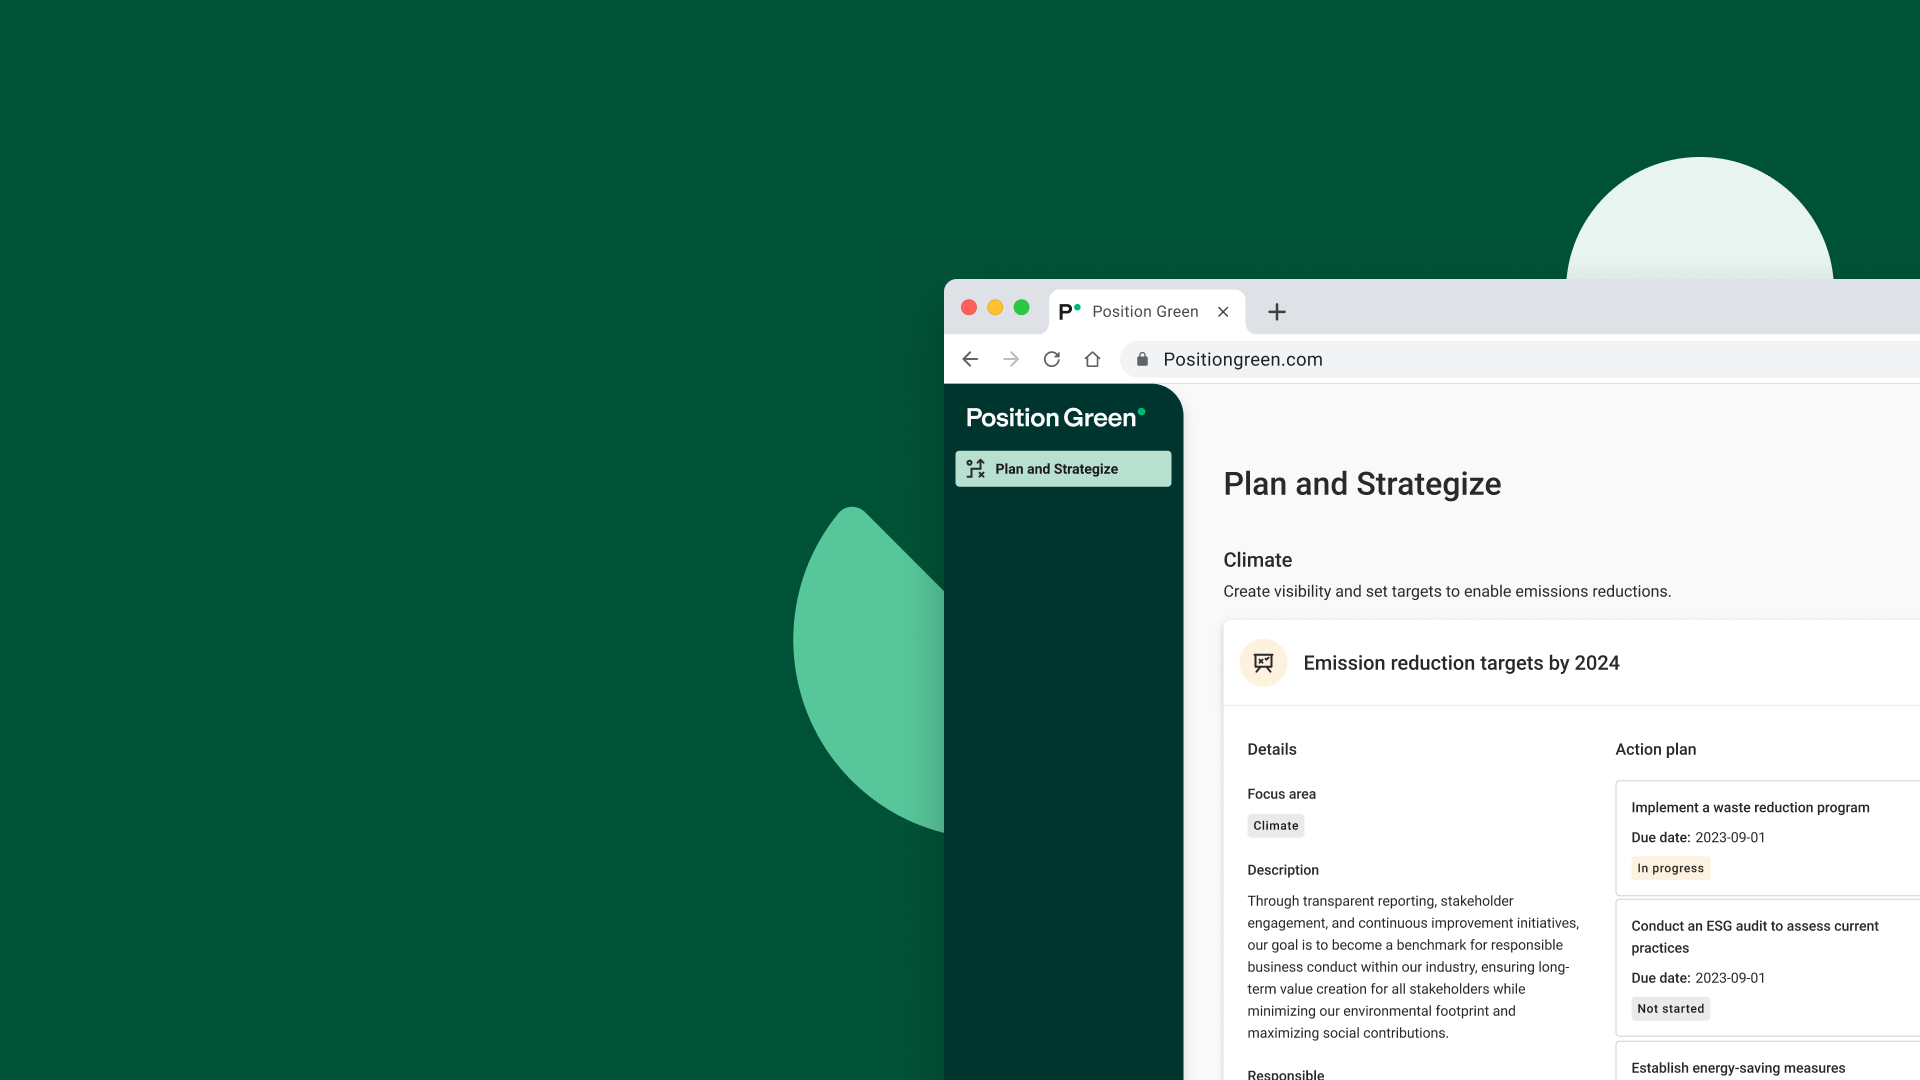This screenshot has height=1080, width=1920.
Task: Expand the Details section panel
Action: (1271, 749)
